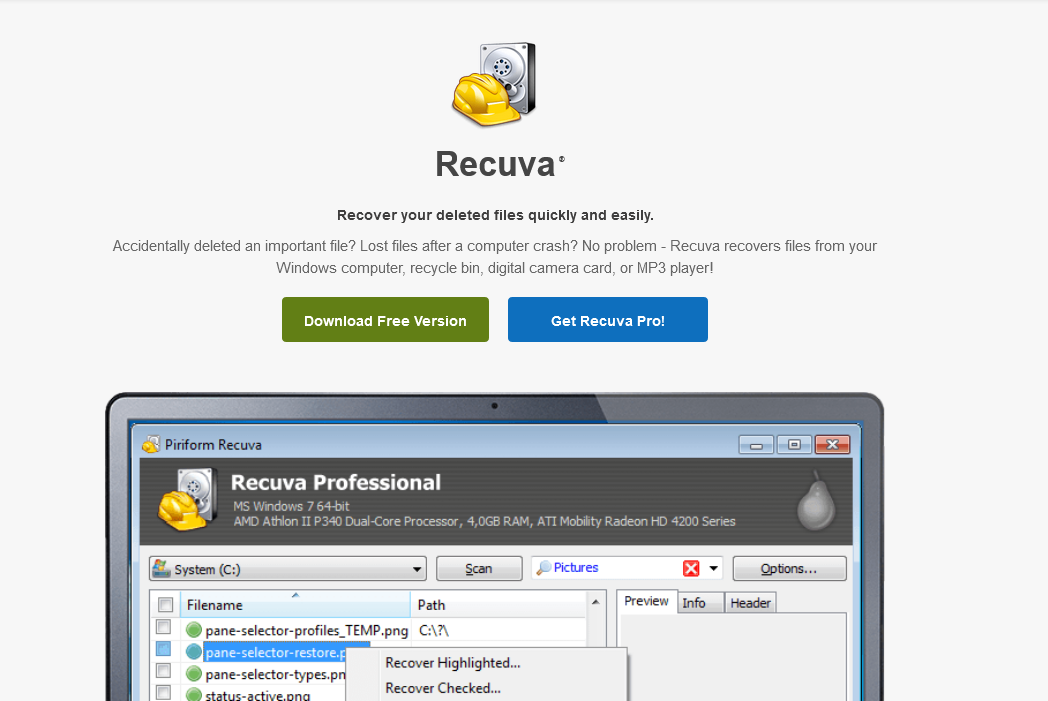The height and width of the screenshot is (701, 1048).
Task: Click the 'Recuva Professional' title text
Action: tap(336, 482)
